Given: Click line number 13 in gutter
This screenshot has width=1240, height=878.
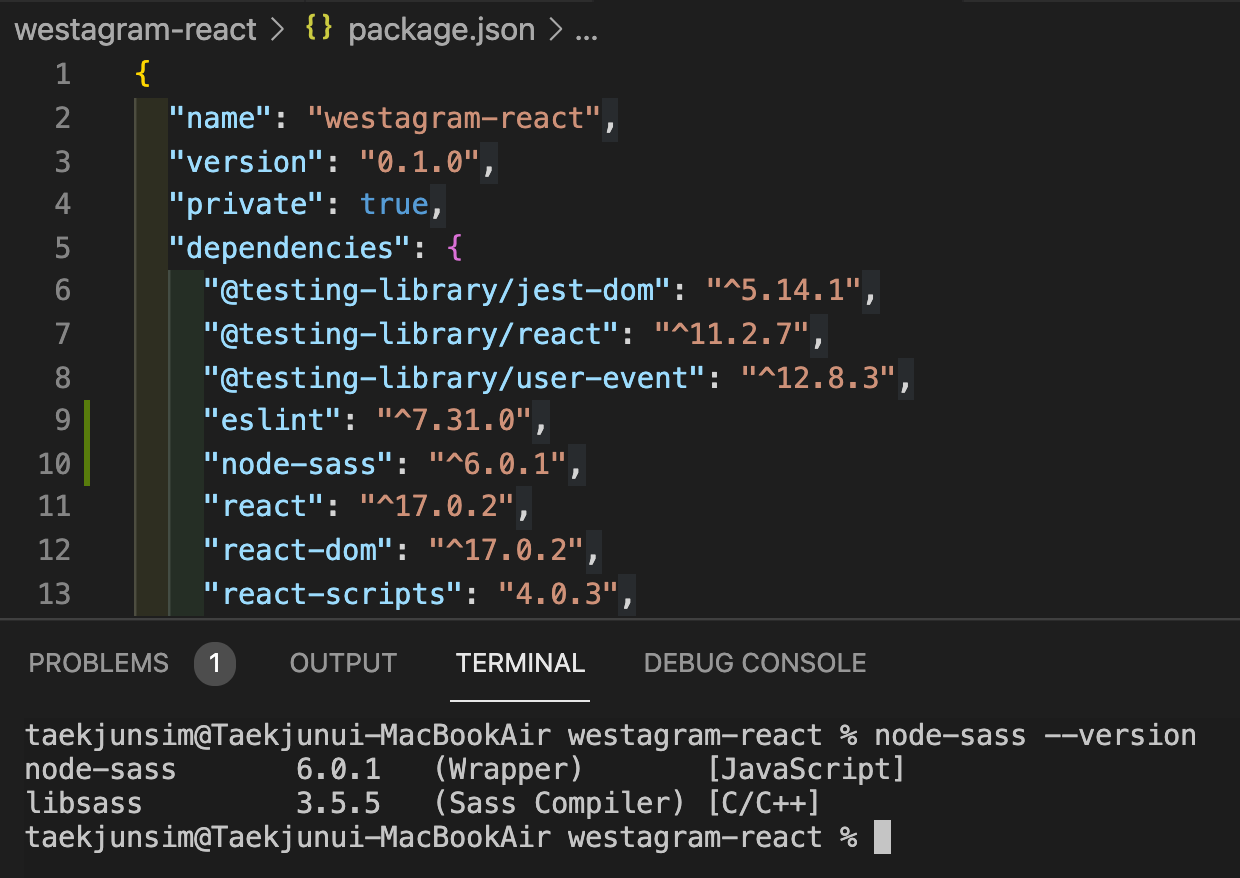Looking at the screenshot, I should pyautogui.click(x=55, y=594).
